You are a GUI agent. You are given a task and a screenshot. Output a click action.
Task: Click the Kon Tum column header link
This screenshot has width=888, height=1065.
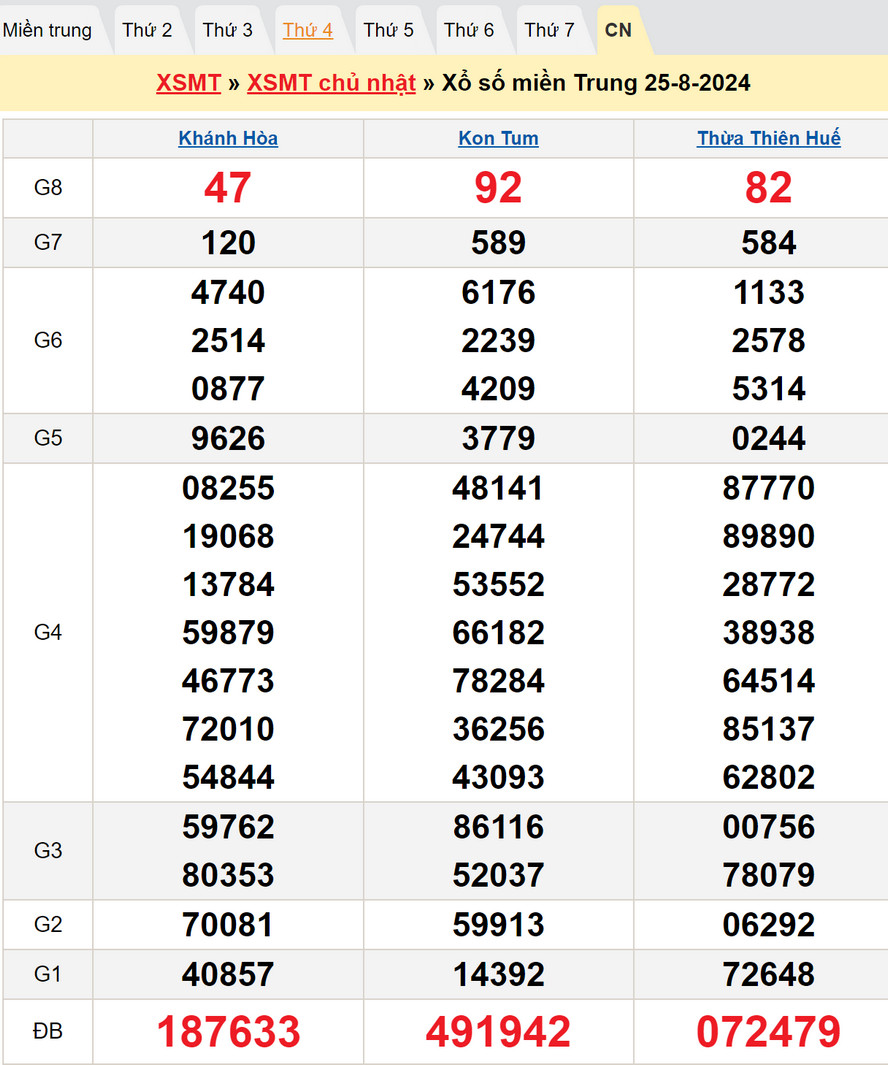pos(498,139)
